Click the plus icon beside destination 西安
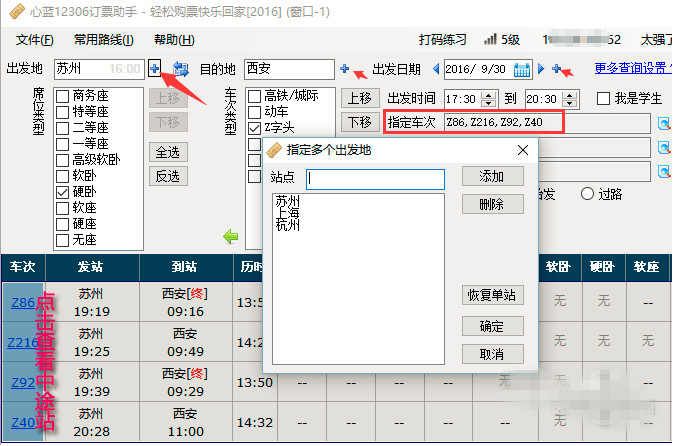This screenshot has height=446, width=674. coord(344,68)
